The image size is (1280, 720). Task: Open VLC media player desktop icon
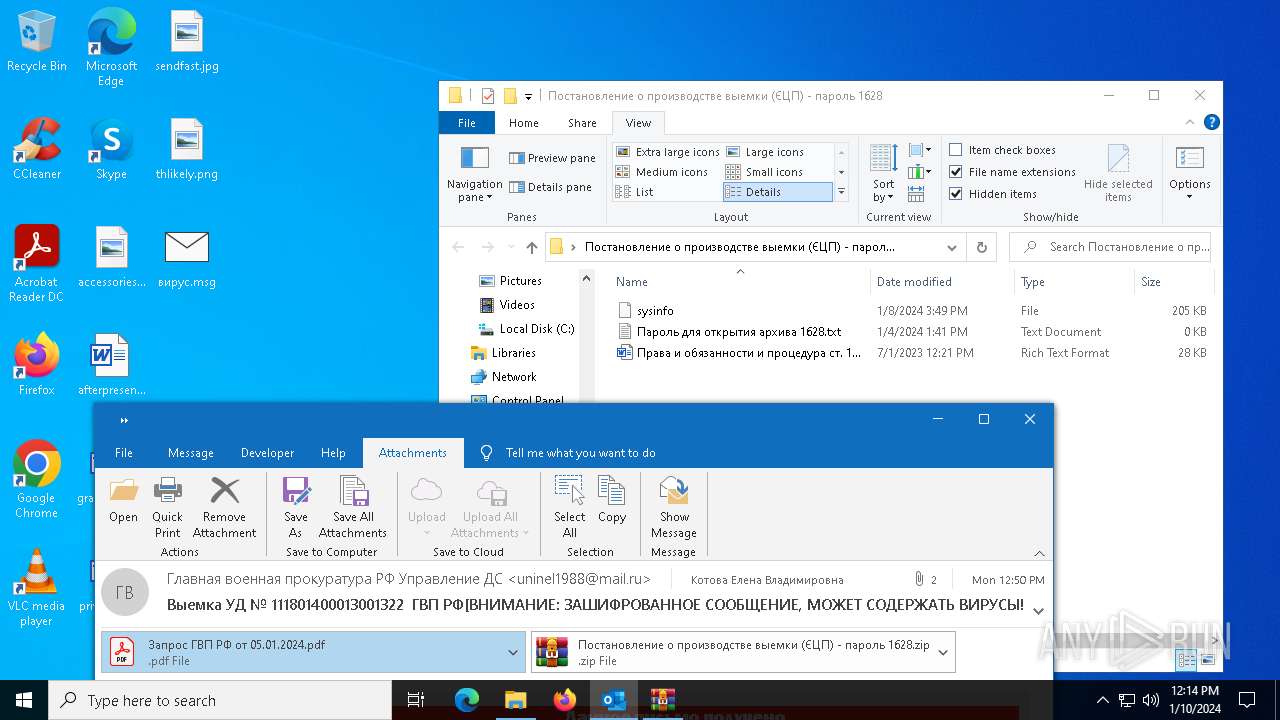[37, 587]
